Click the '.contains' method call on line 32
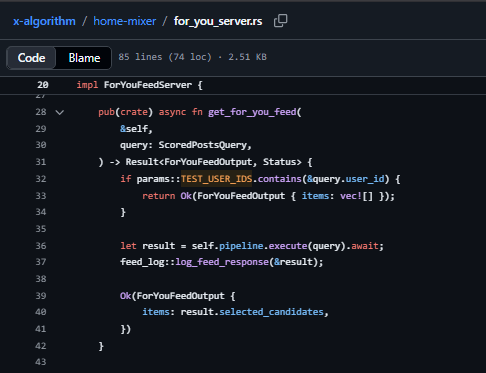This screenshot has width=486, height=373. pyautogui.click(x=277, y=179)
